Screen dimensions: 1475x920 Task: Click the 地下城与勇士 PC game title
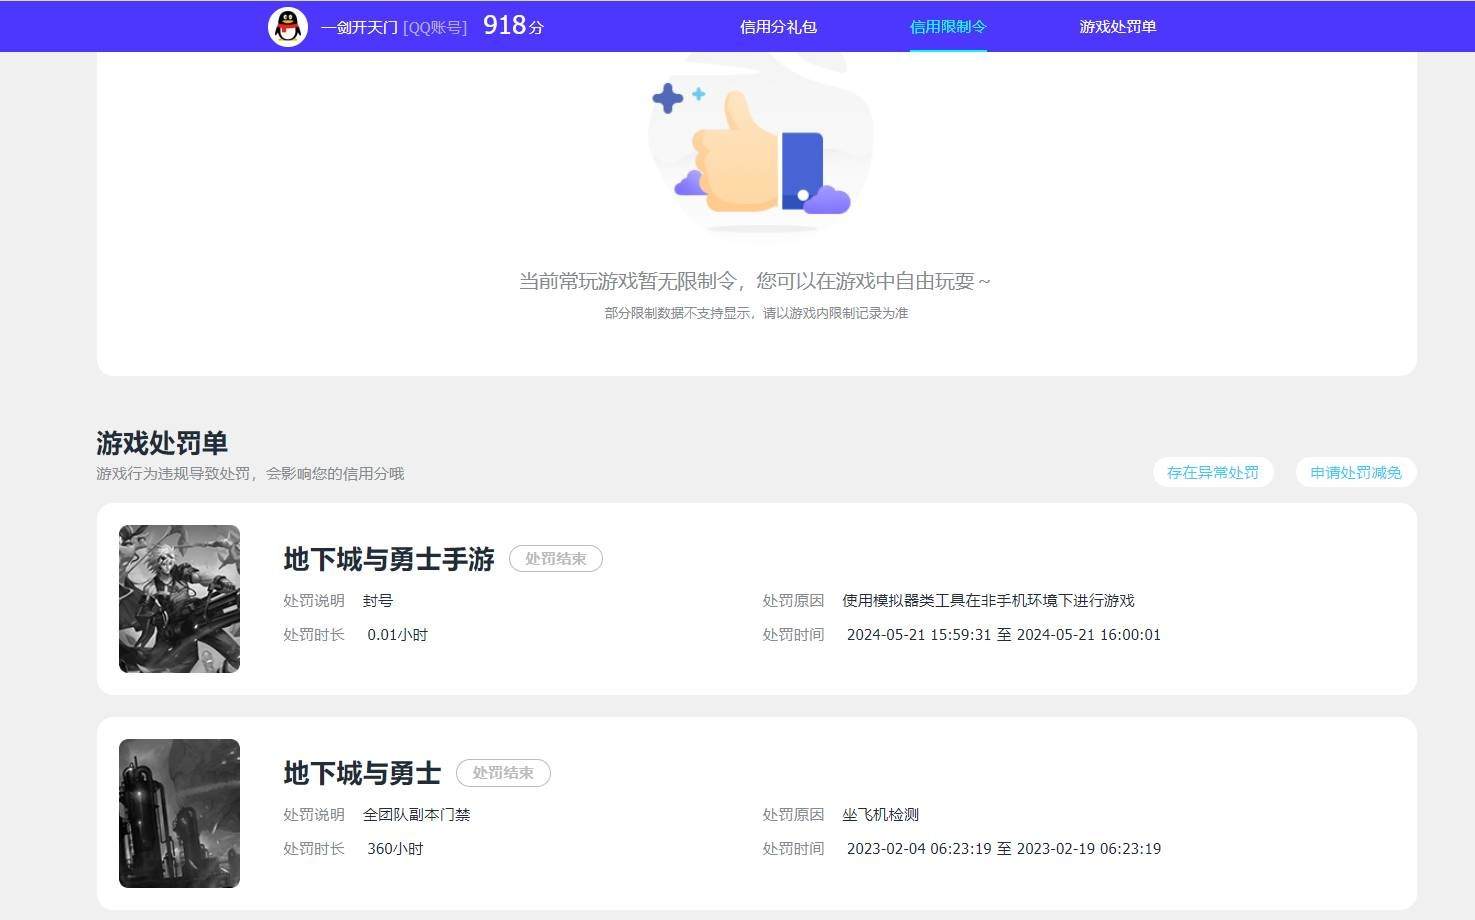(362, 773)
